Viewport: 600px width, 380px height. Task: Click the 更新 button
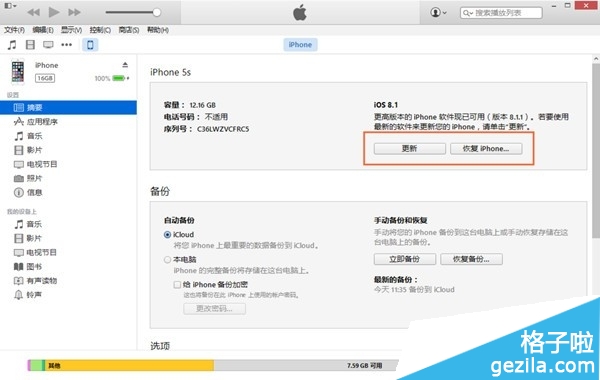point(409,148)
